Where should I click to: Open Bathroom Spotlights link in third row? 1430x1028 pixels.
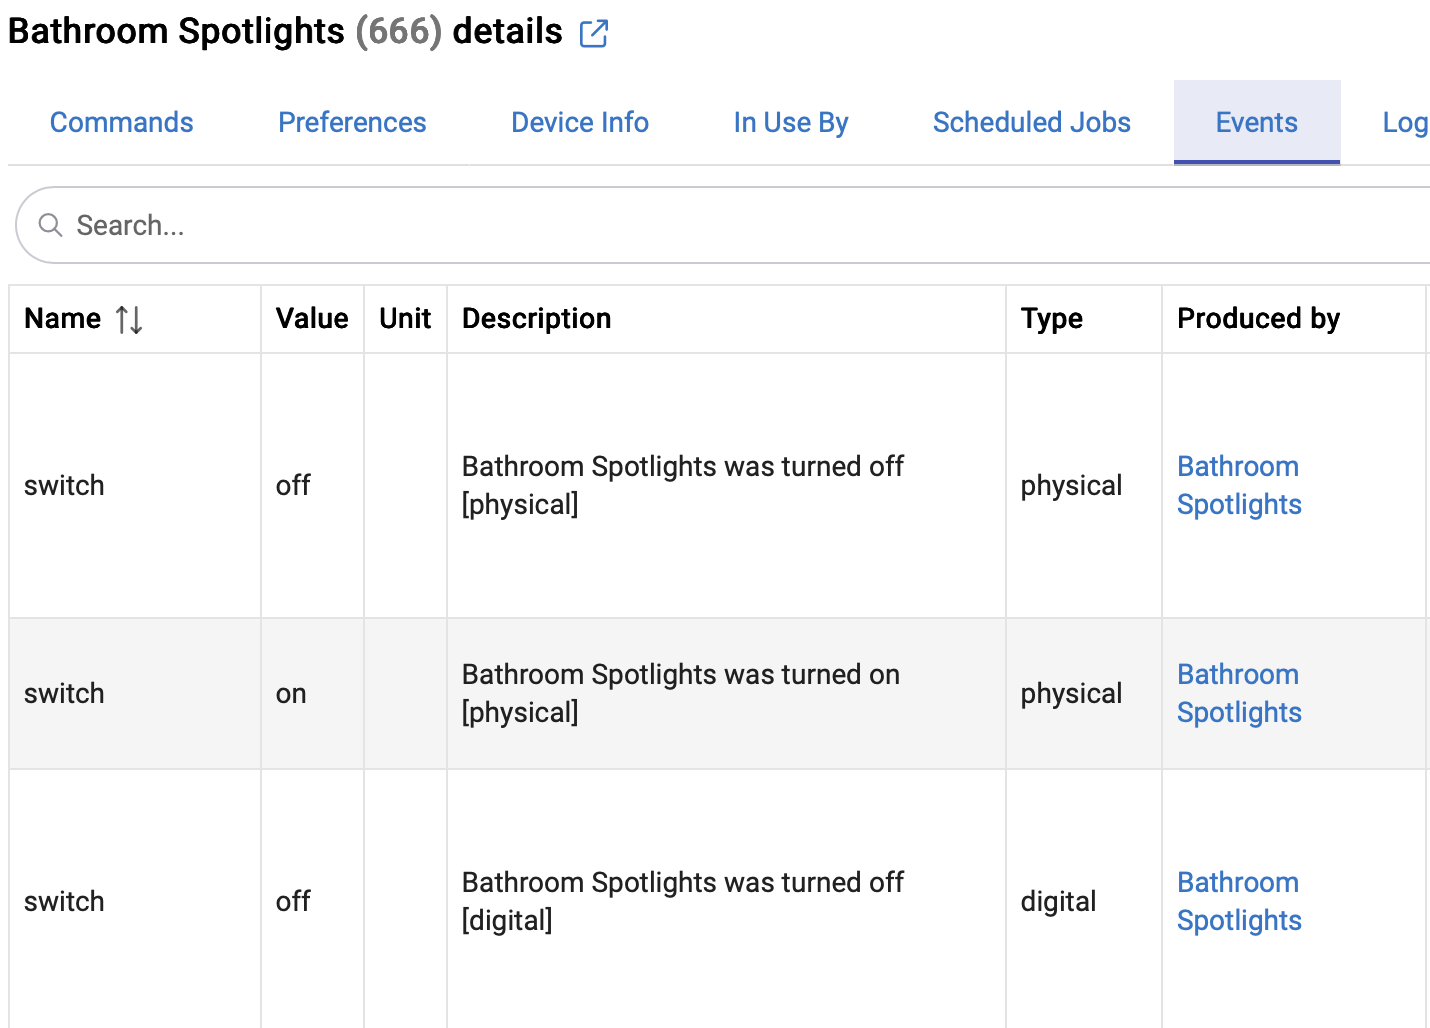pyautogui.click(x=1239, y=901)
